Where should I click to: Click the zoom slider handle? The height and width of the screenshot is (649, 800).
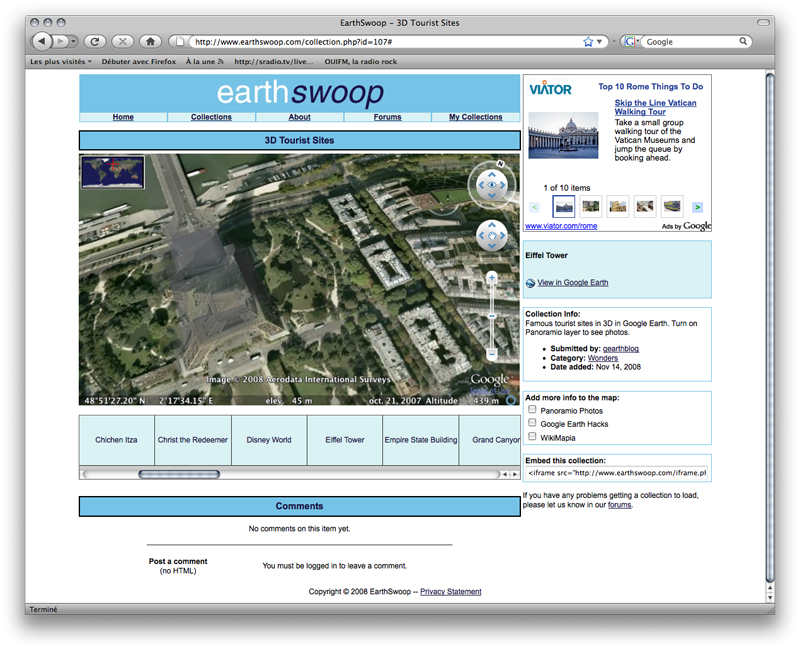coord(492,316)
